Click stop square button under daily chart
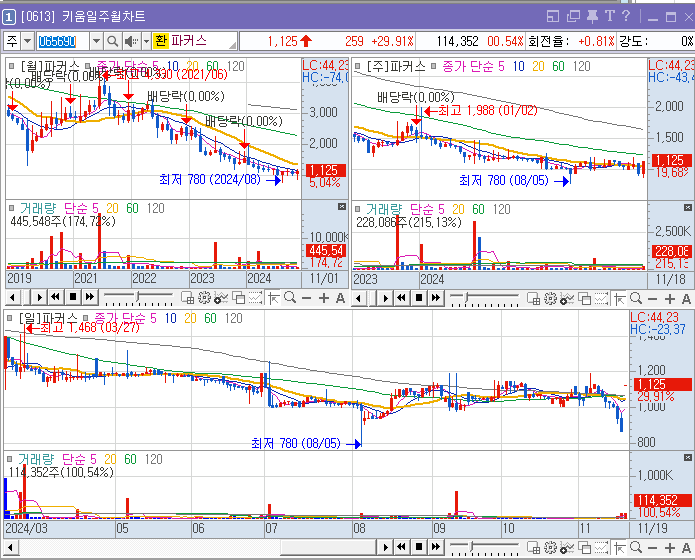 coord(419,547)
